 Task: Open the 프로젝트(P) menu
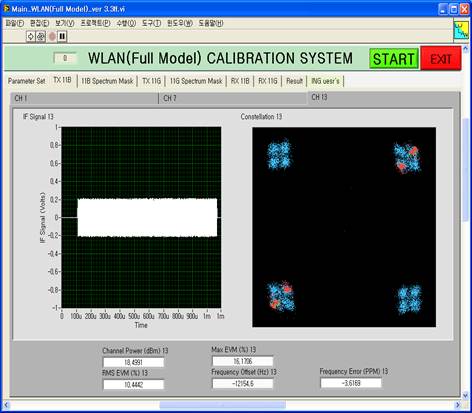(x=95, y=23)
